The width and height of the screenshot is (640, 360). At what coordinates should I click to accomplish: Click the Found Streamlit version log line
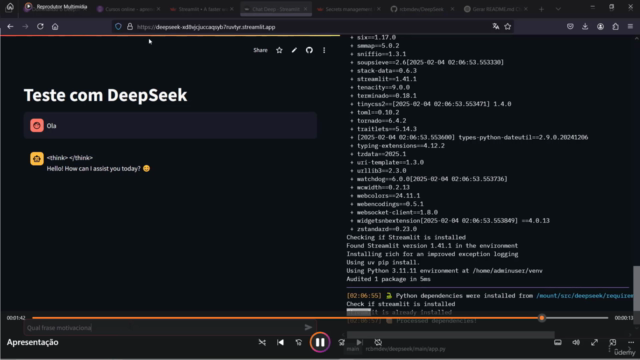432,246
